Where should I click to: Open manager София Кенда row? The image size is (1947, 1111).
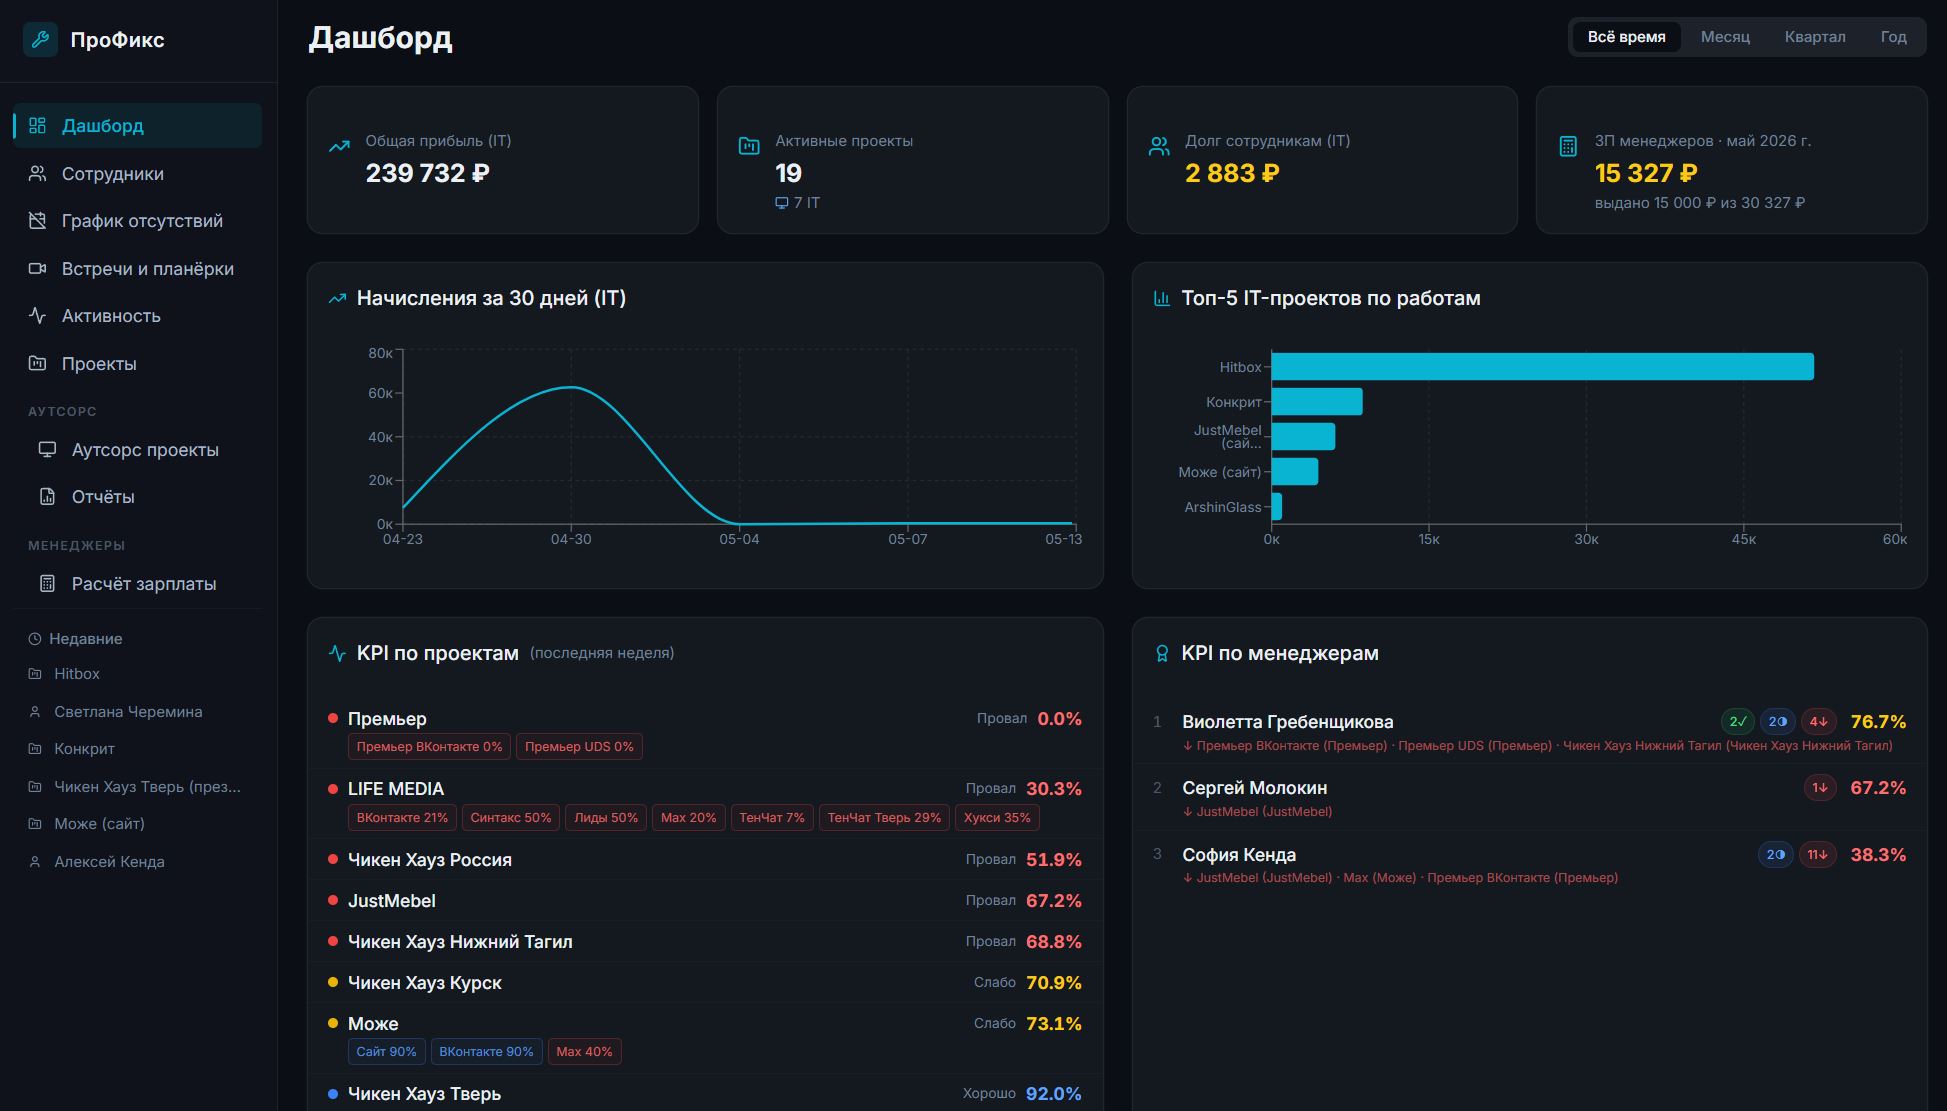pos(1530,865)
